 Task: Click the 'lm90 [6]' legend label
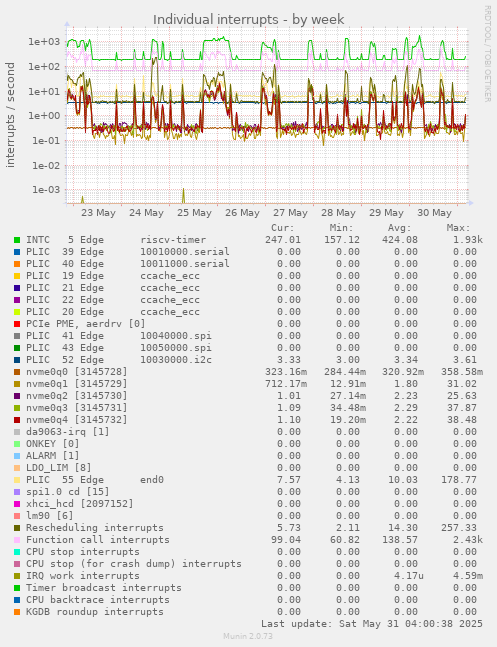pos(50,516)
